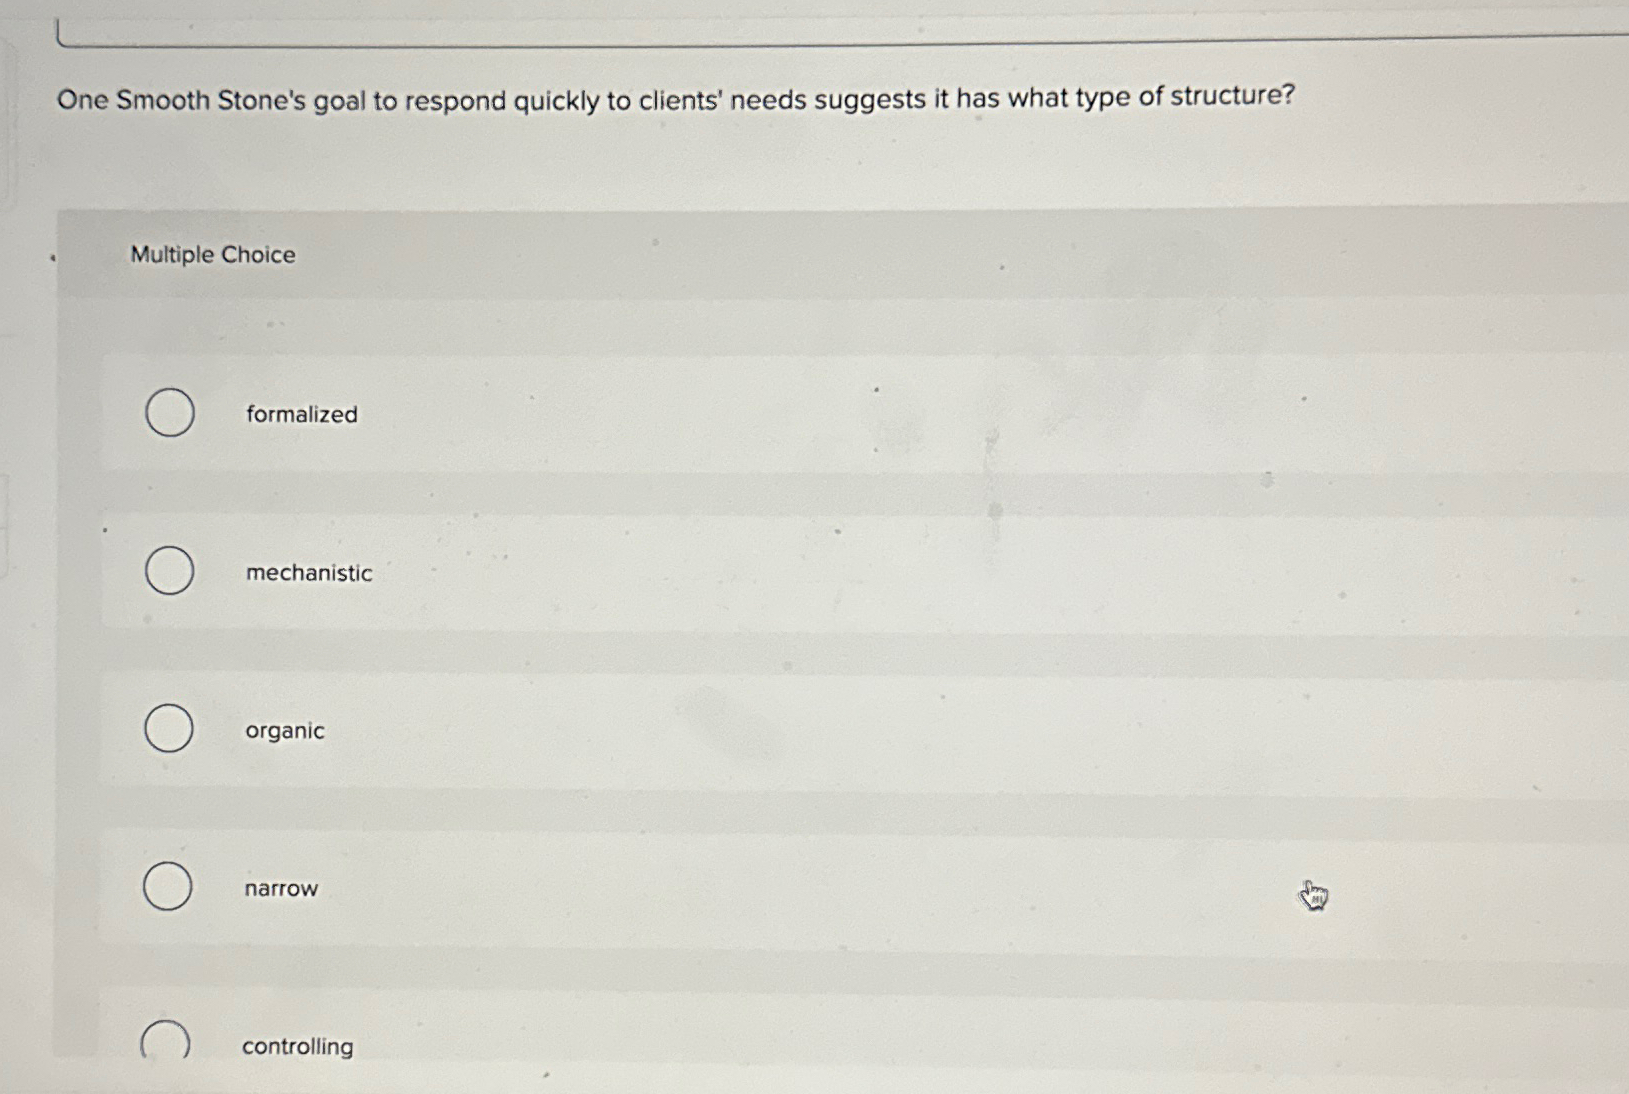Screen dimensions: 1629x1094
Task: Click the controlling answer label
Action: [x=297, y=1046]
